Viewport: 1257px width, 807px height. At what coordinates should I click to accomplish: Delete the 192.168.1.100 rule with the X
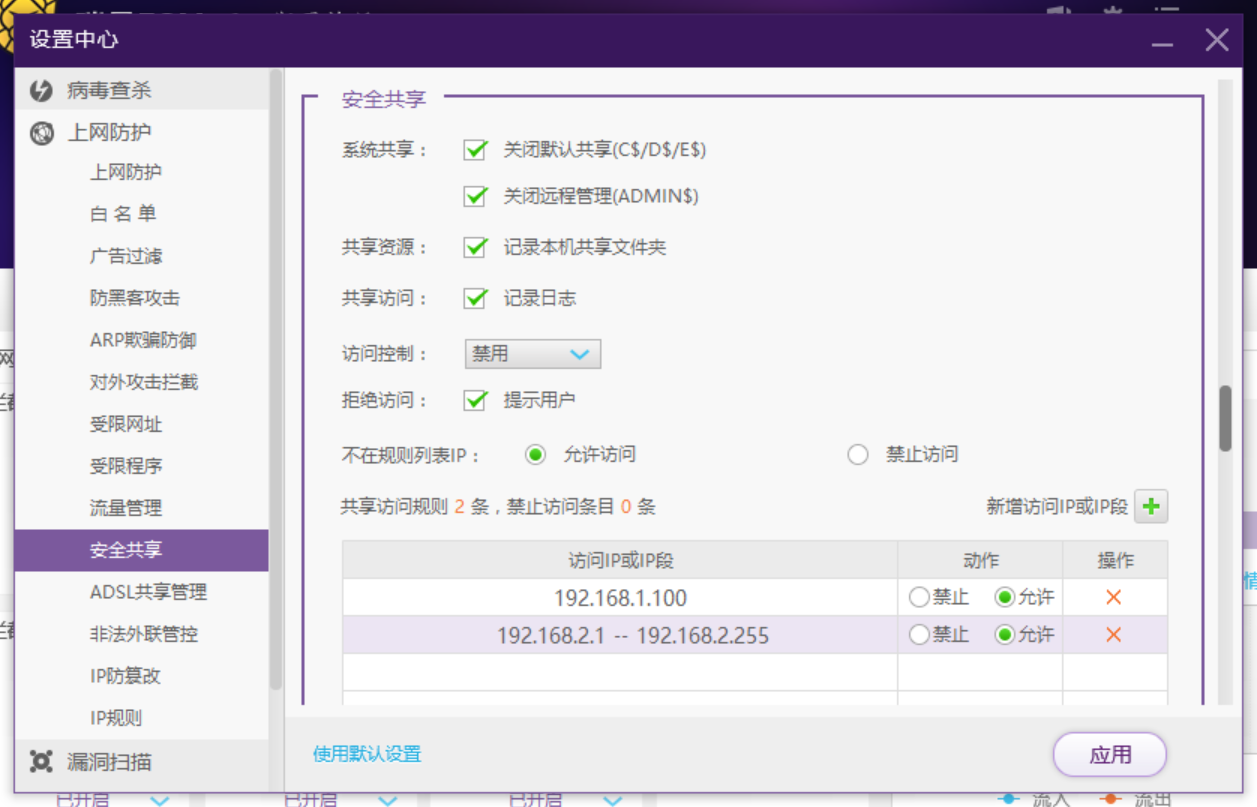[1113, 597]
